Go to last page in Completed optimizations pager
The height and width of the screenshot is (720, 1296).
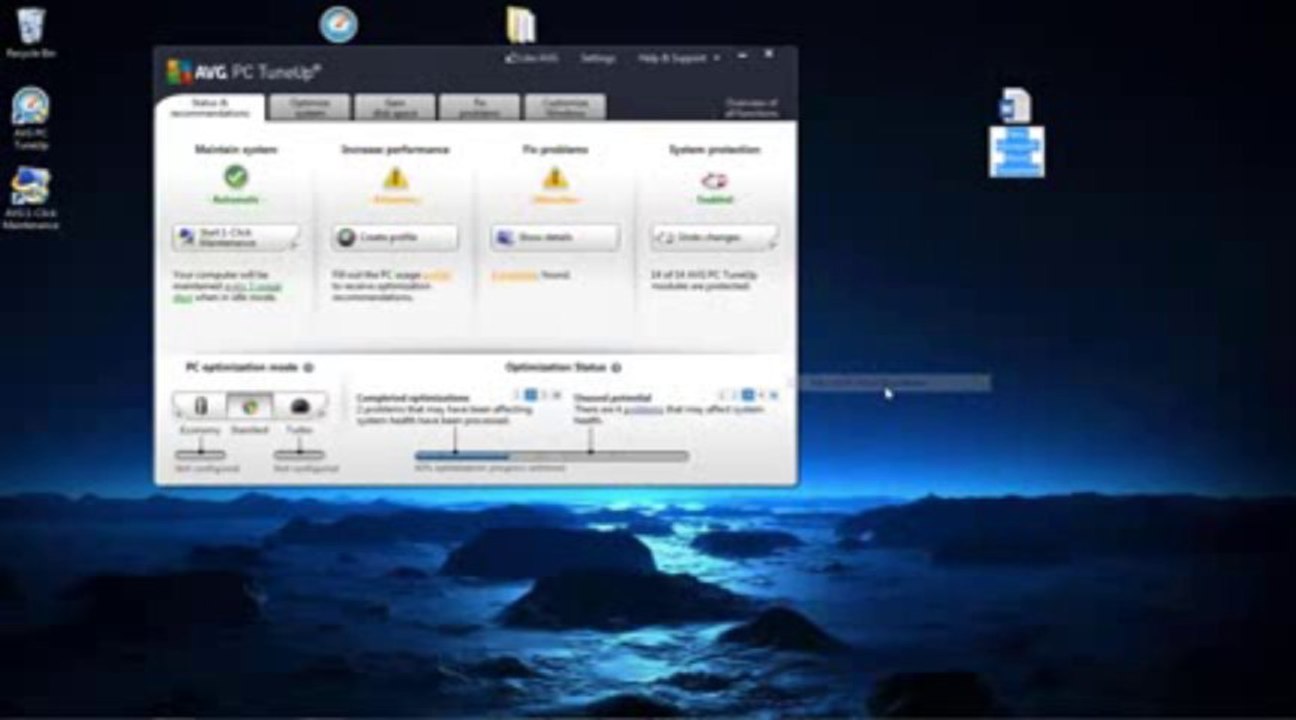coord(557,395)
